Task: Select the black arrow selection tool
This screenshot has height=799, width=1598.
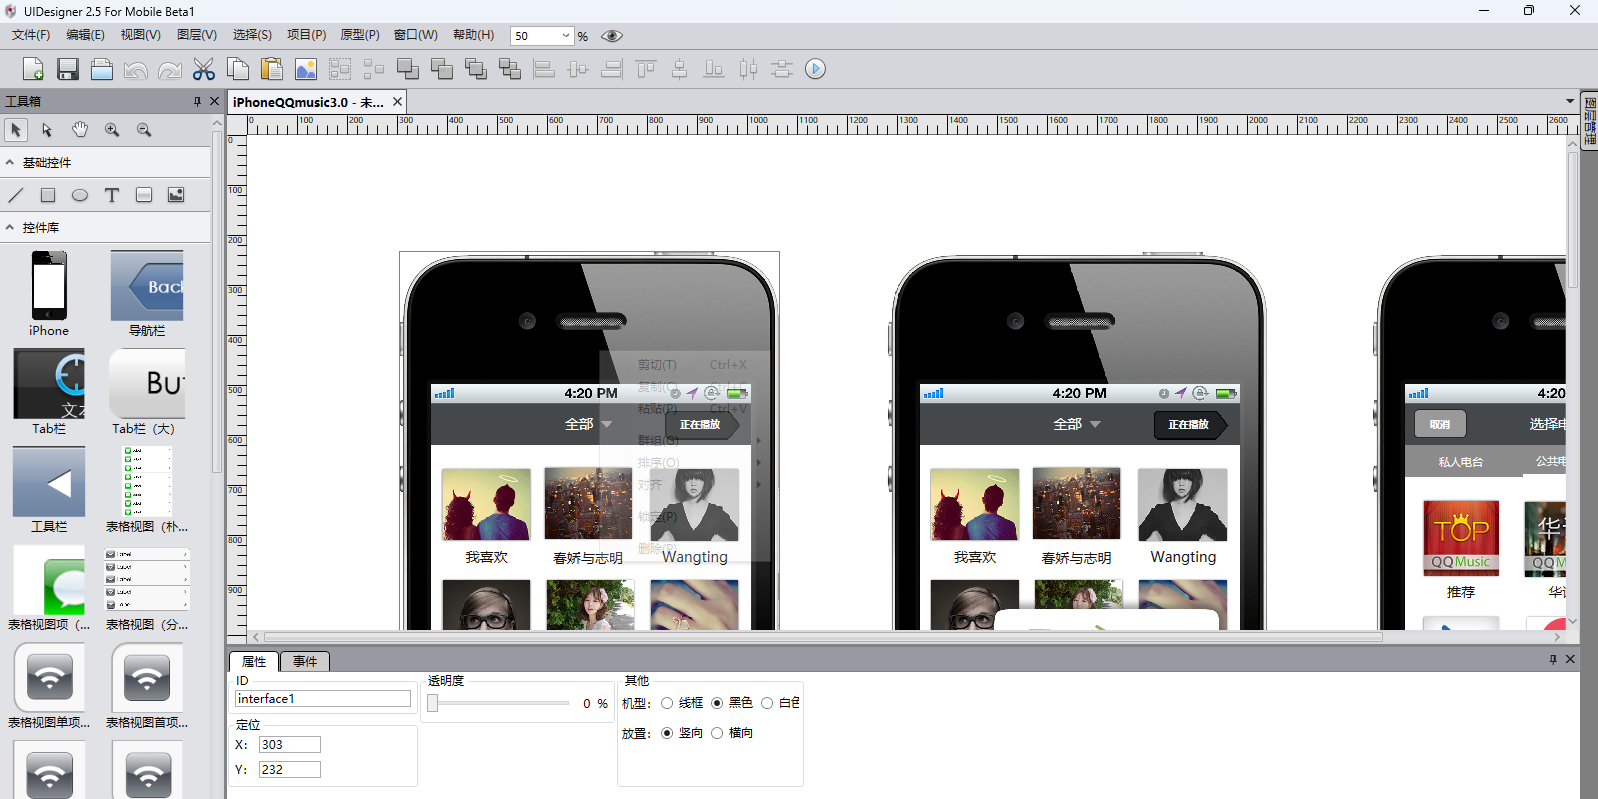Action: (x=15, y=130)
